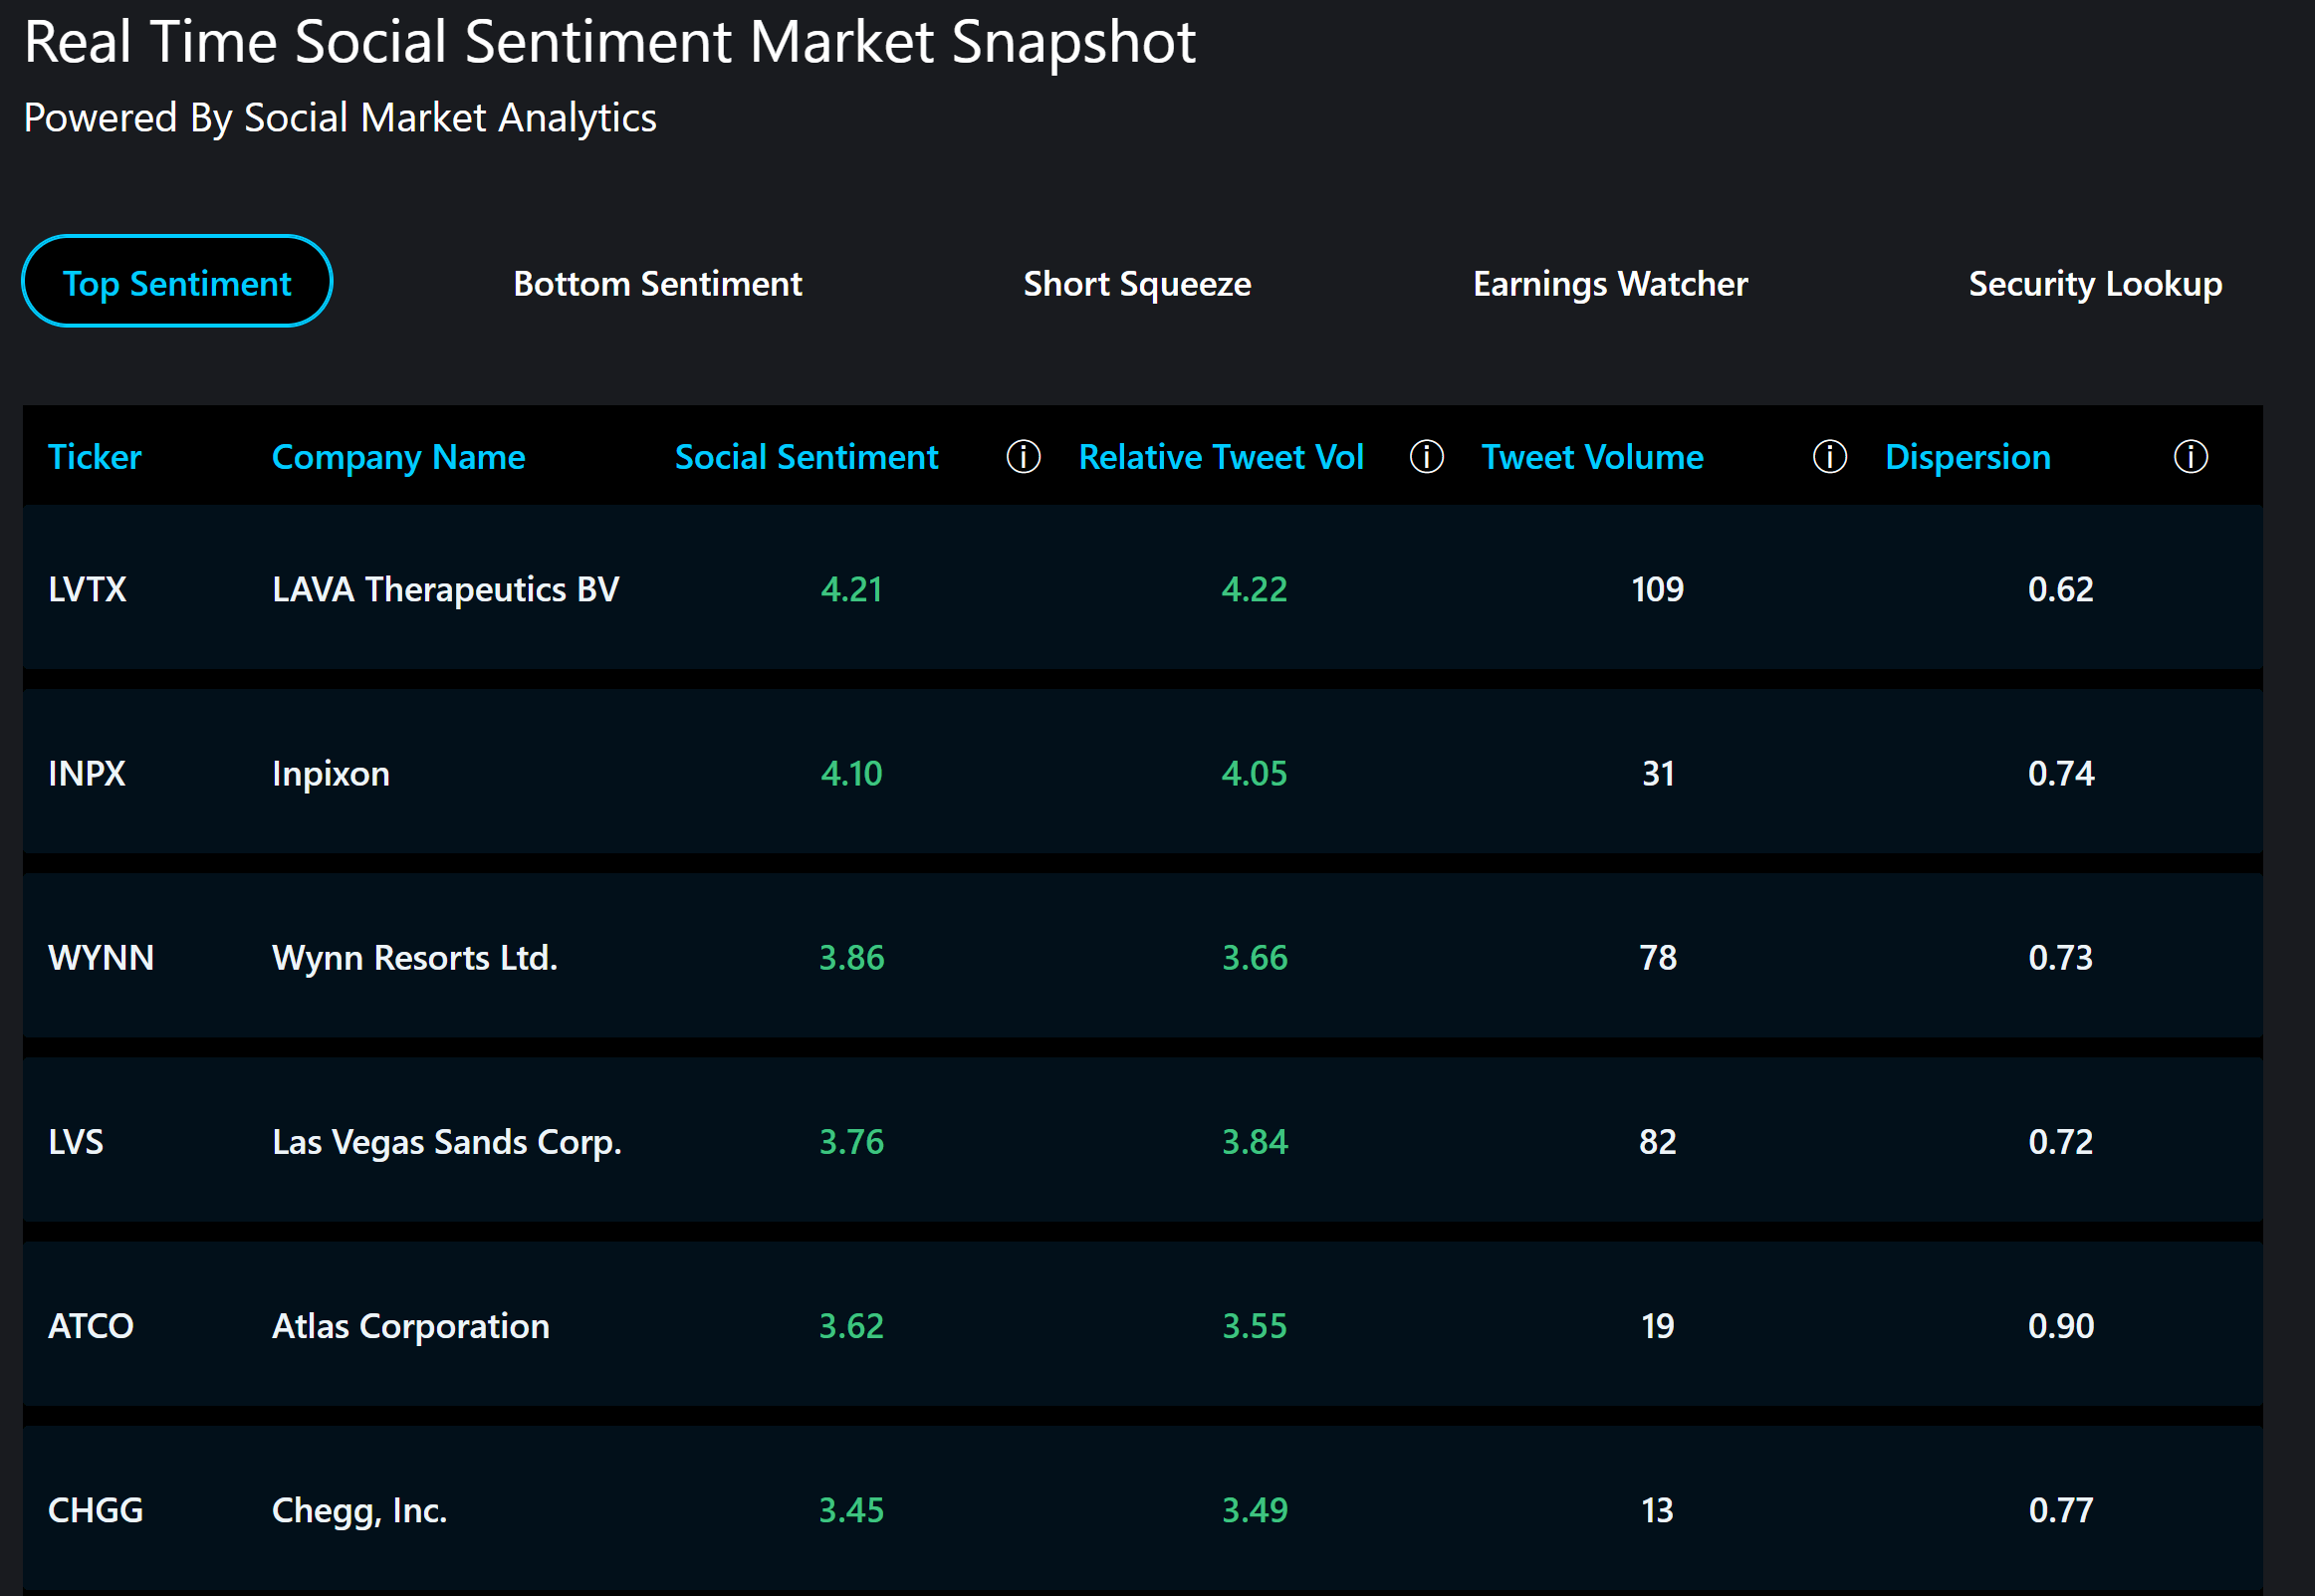
Task: Sort by Relative Tweet Vol header
Action: pyautogui.click(x=1221, y=457)
